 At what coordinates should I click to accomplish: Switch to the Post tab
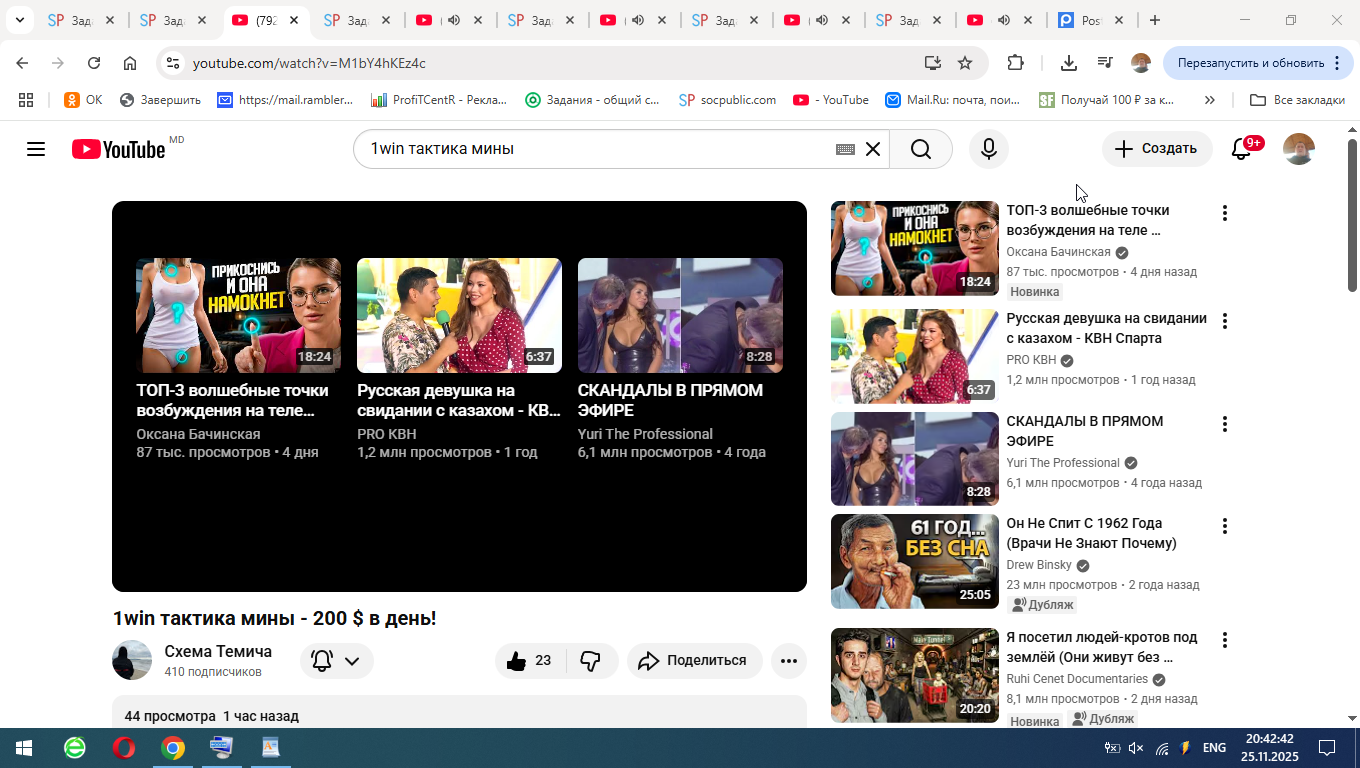(1091, 20)
